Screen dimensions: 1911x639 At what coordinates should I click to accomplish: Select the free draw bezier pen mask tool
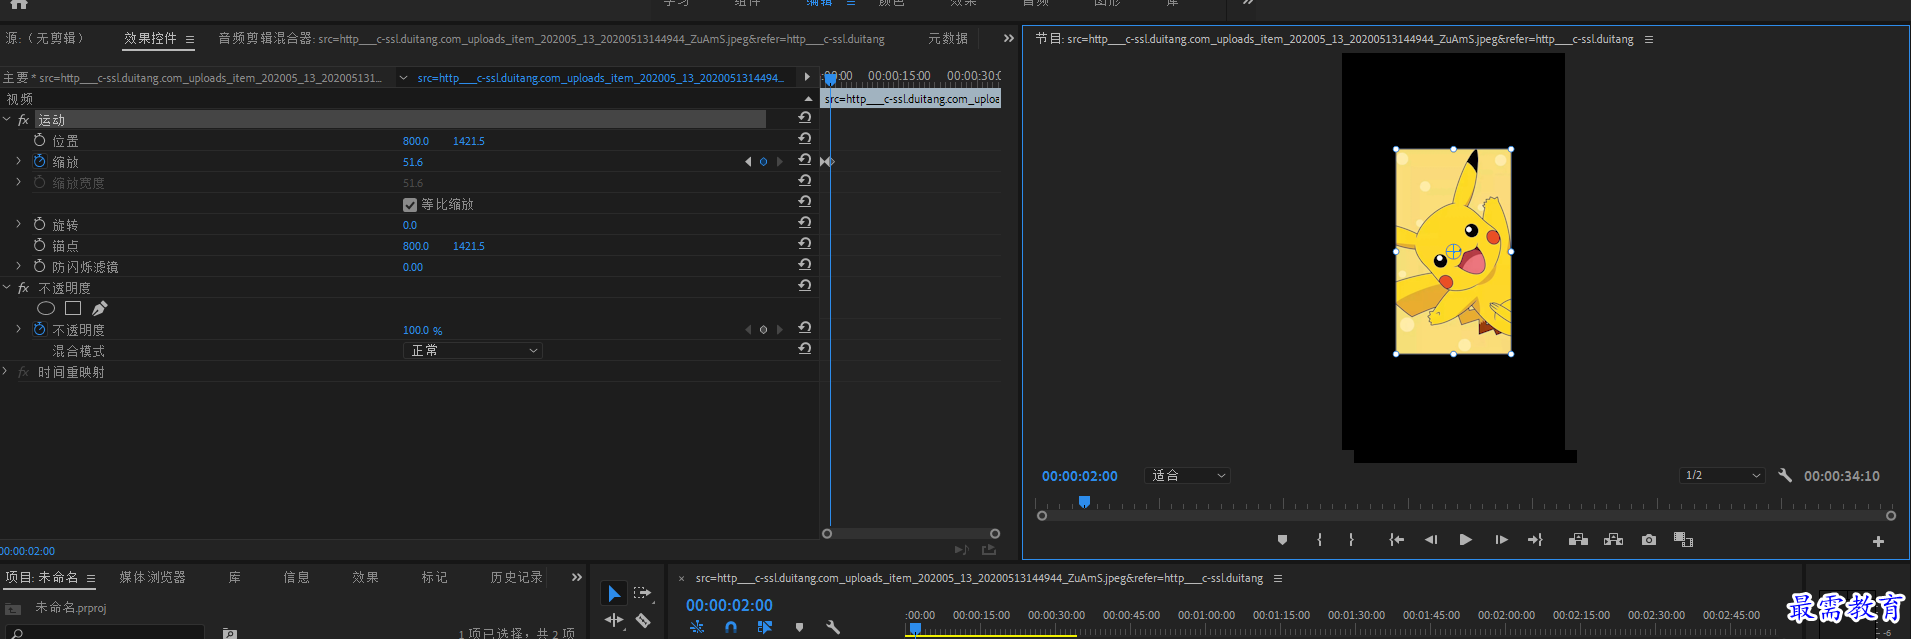coord(100,308)
